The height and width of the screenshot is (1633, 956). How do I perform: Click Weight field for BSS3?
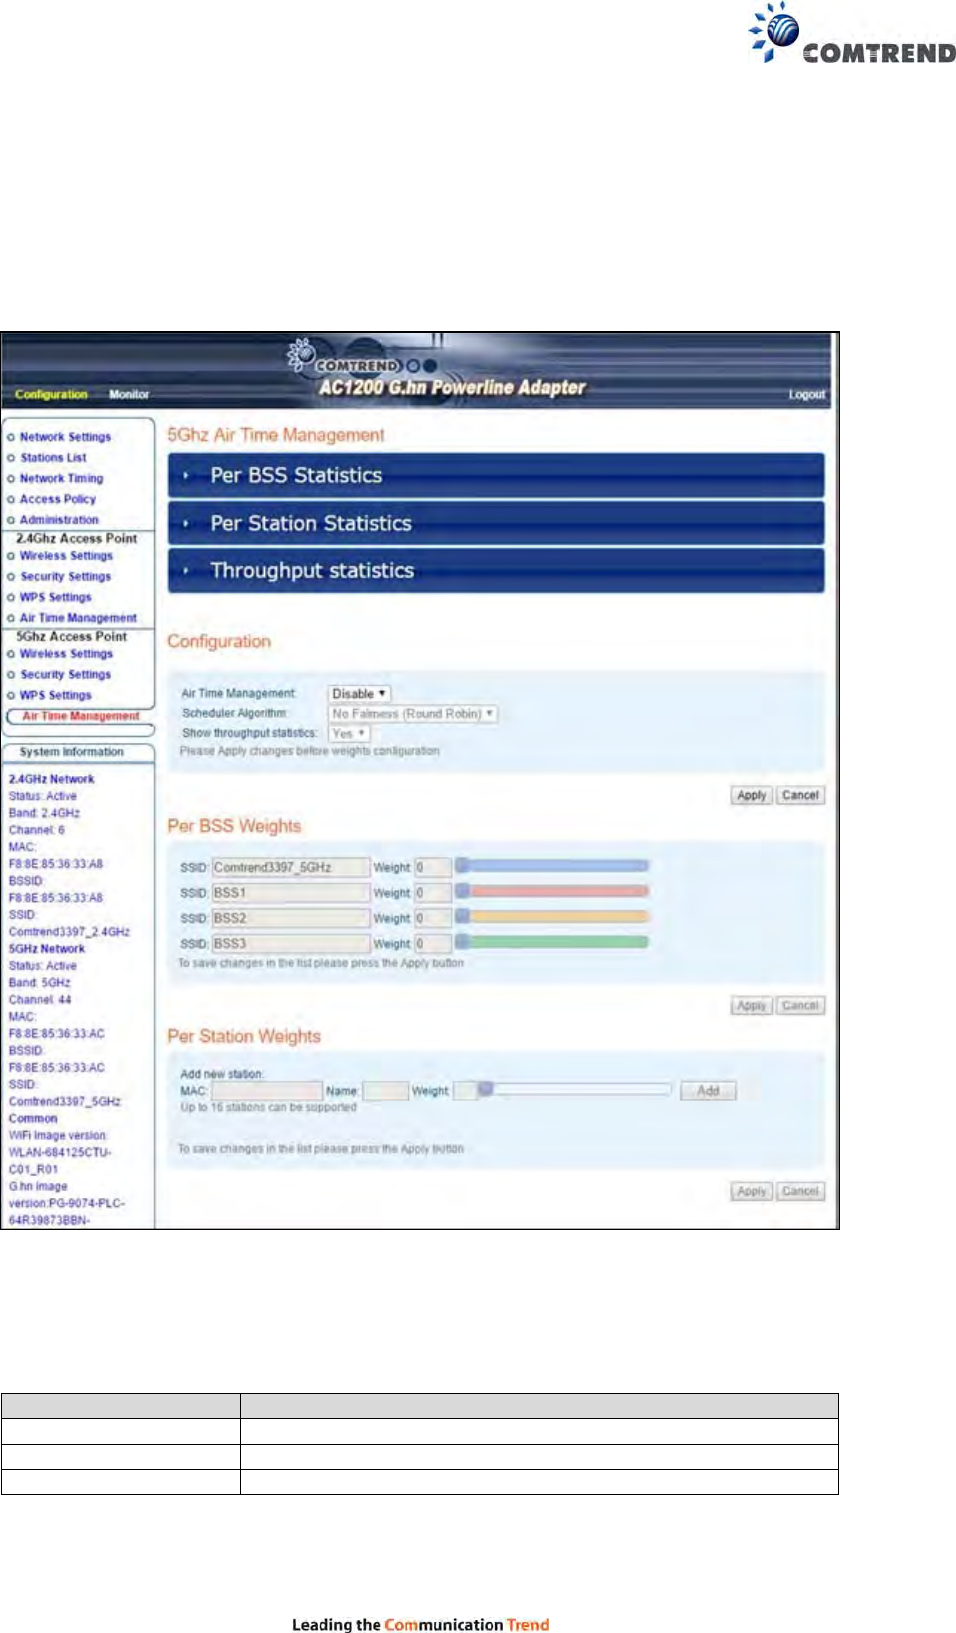click(x=433, y=943)
